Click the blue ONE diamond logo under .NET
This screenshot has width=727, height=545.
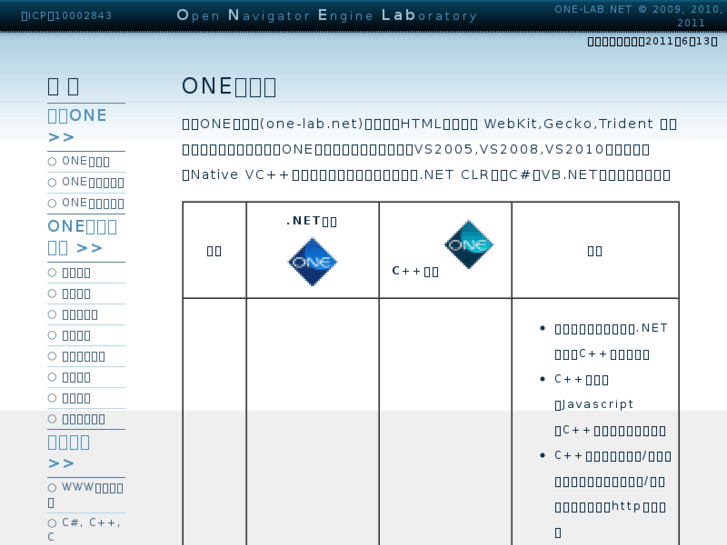(312, 262)
